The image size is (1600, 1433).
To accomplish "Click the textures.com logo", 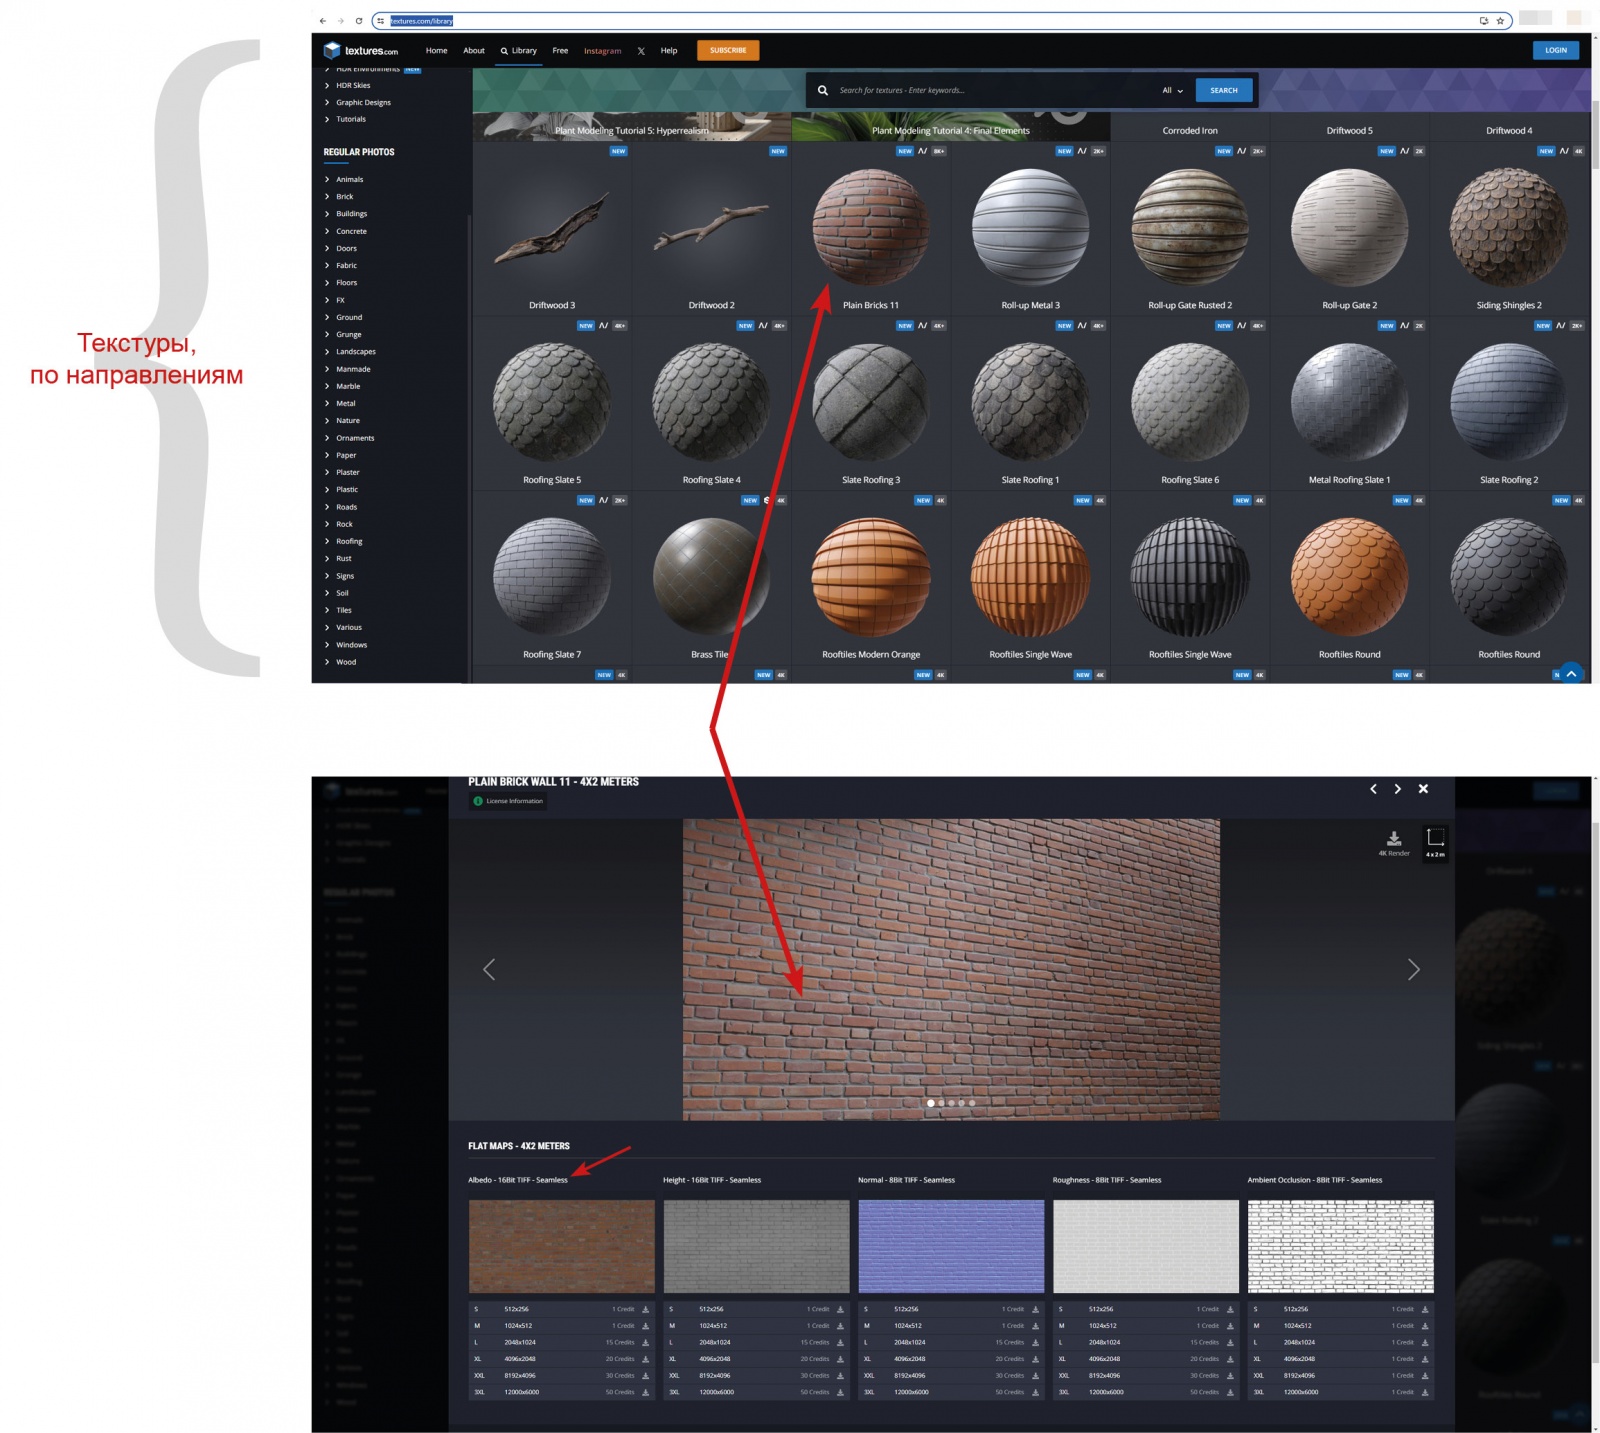I will click(x=360, y=50).
